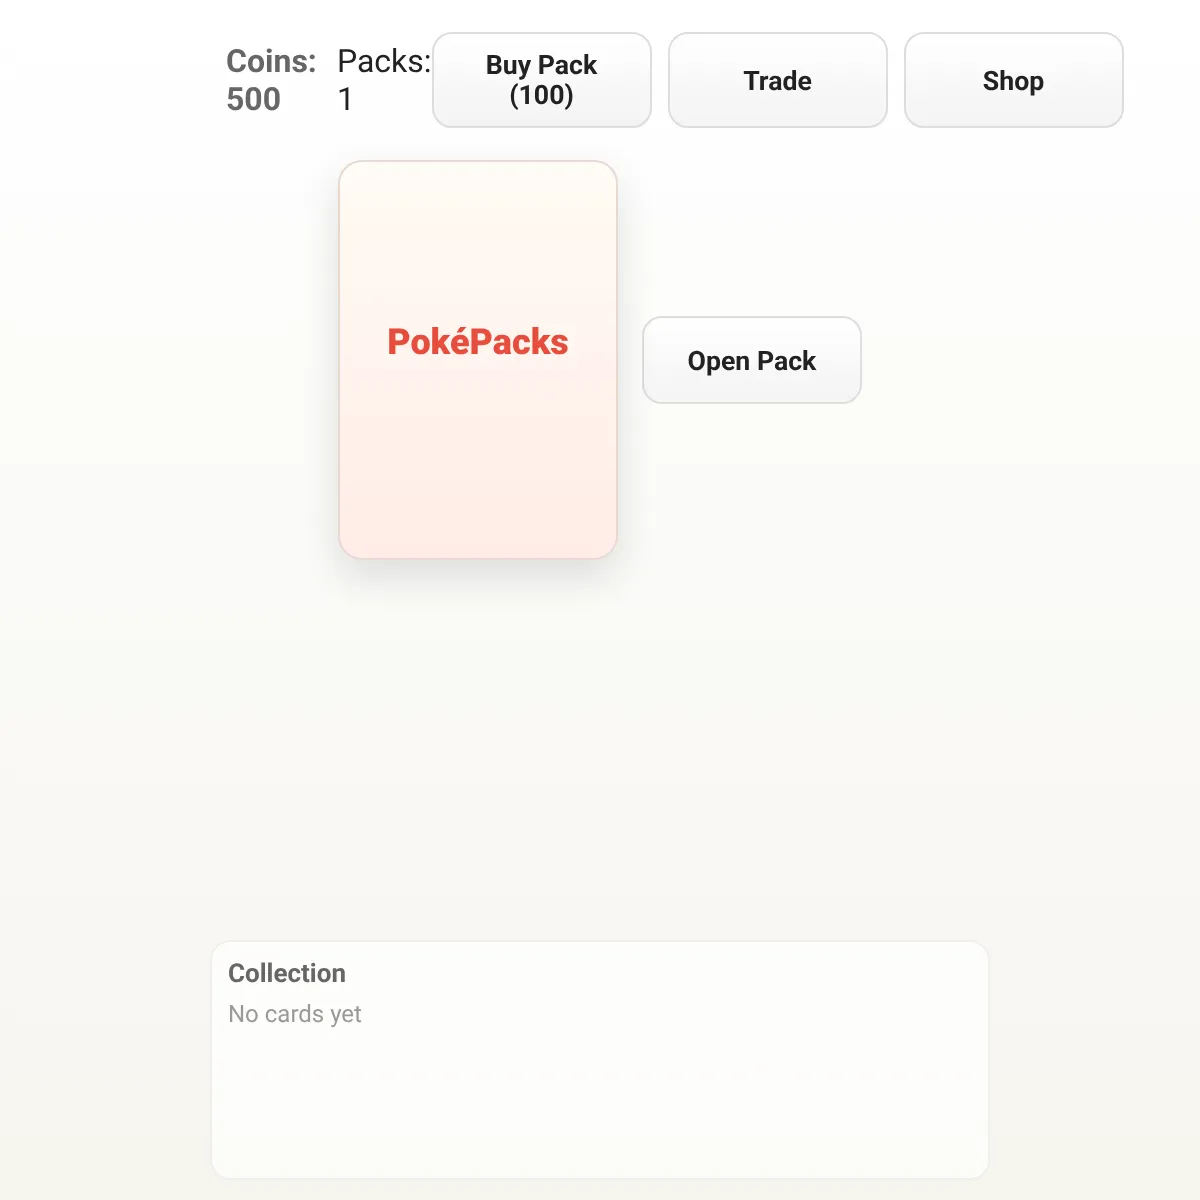Screen dimensions: 1200x1200
Task: Reveal cards with Open Pack
Action: (x=752, y=360)
